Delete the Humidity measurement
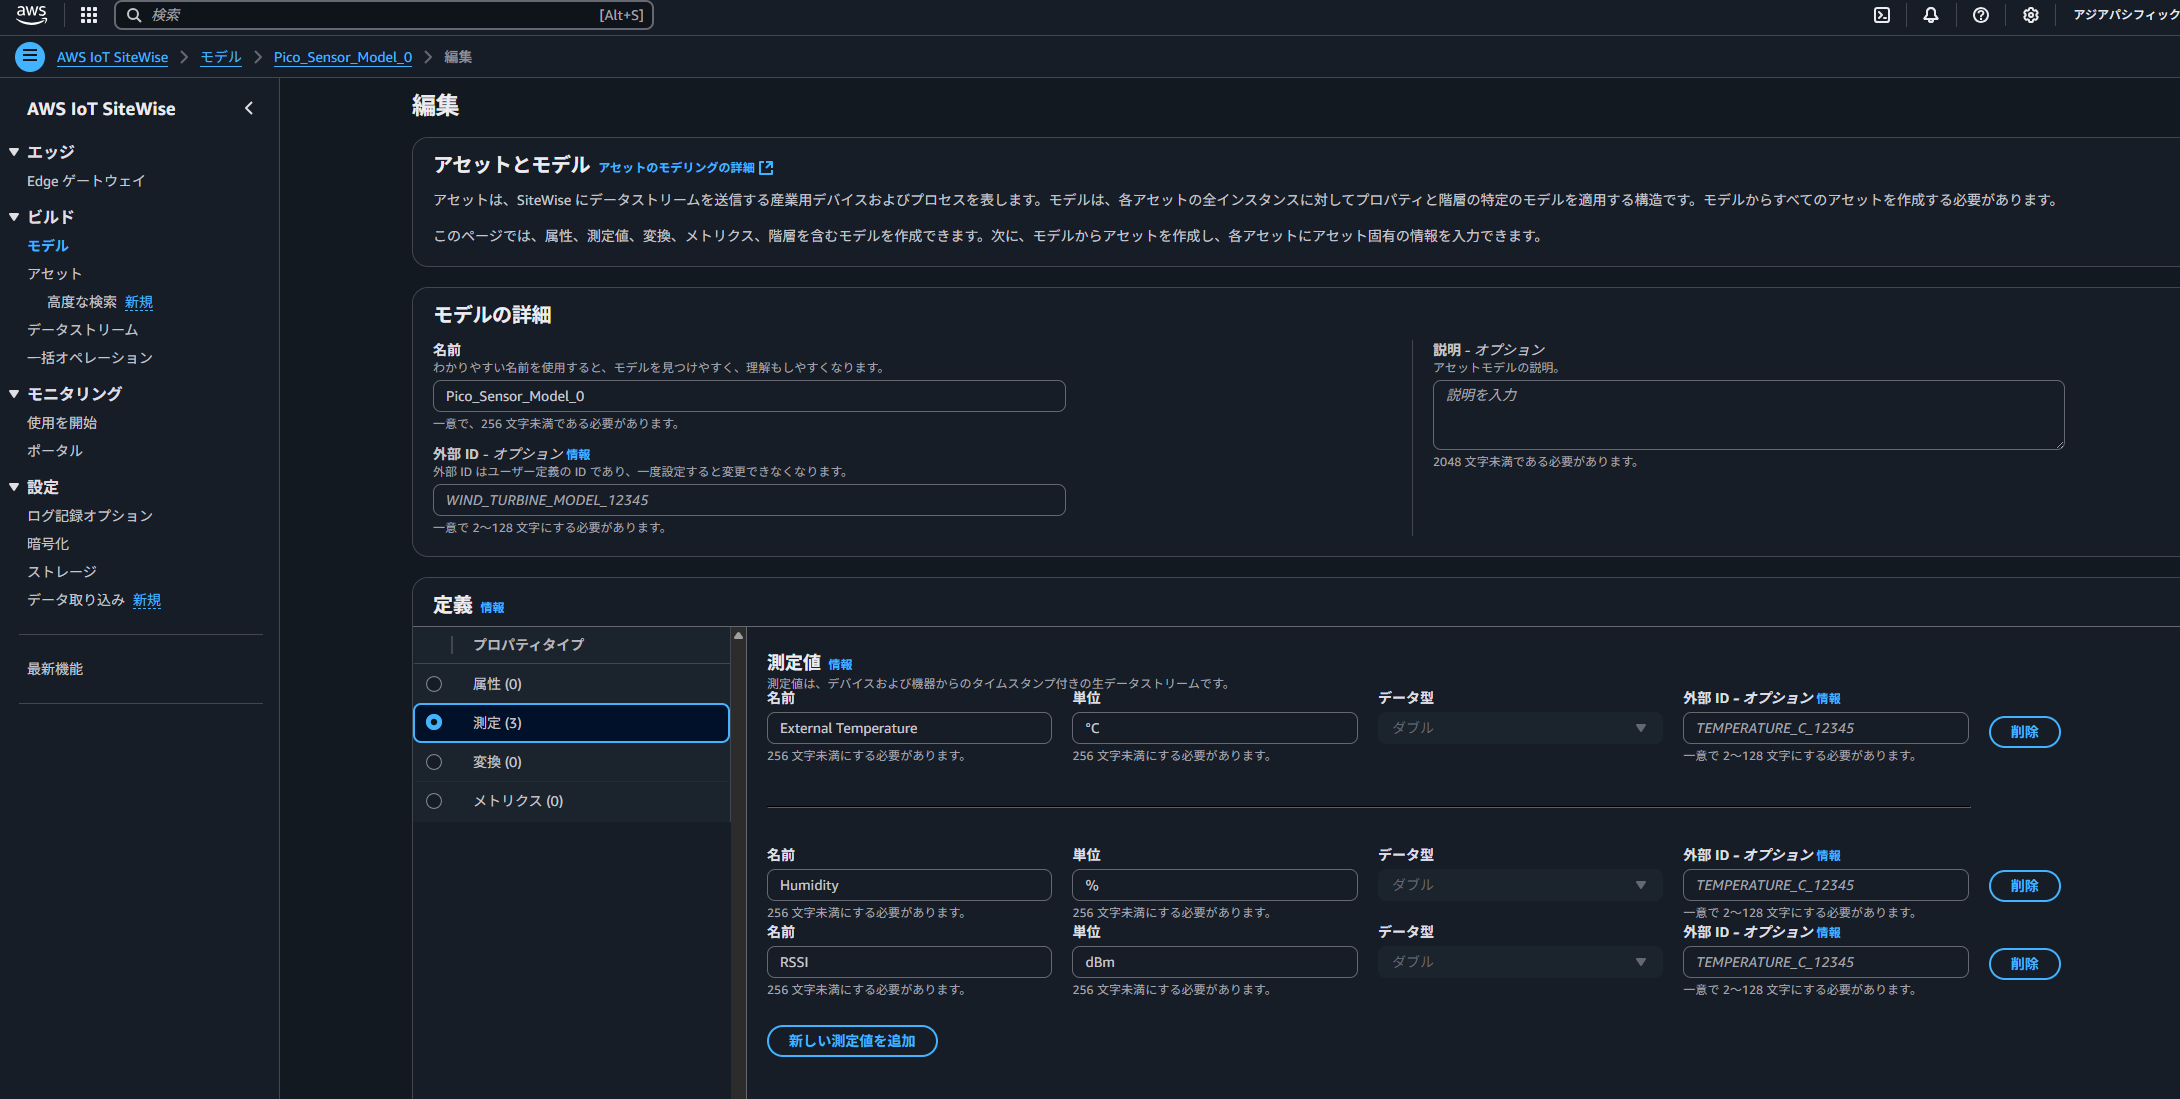This screenshot has height=1099, width=2180. (x=2024, y=886)
